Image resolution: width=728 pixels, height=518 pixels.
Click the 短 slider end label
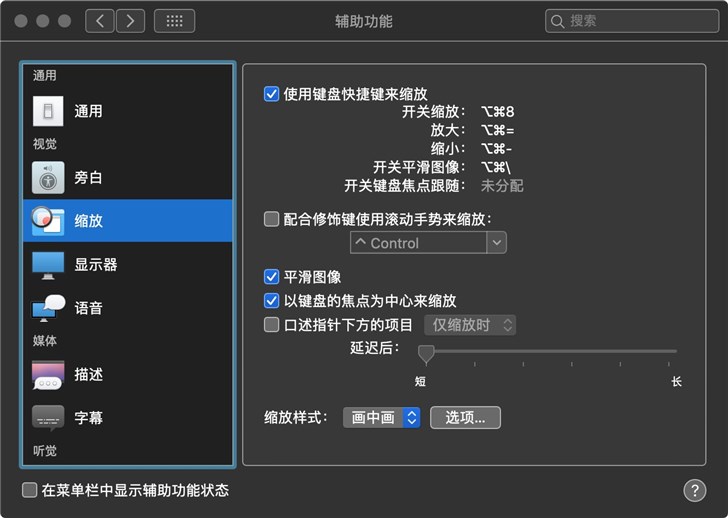coord(420,382)
